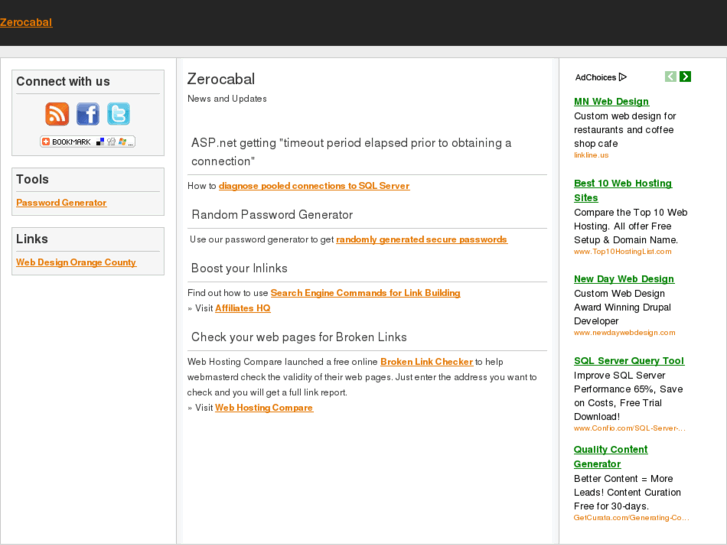Viewport: 727px width, 545px height.
Task: Show next ads with right arrow
Action: [685, 77]
